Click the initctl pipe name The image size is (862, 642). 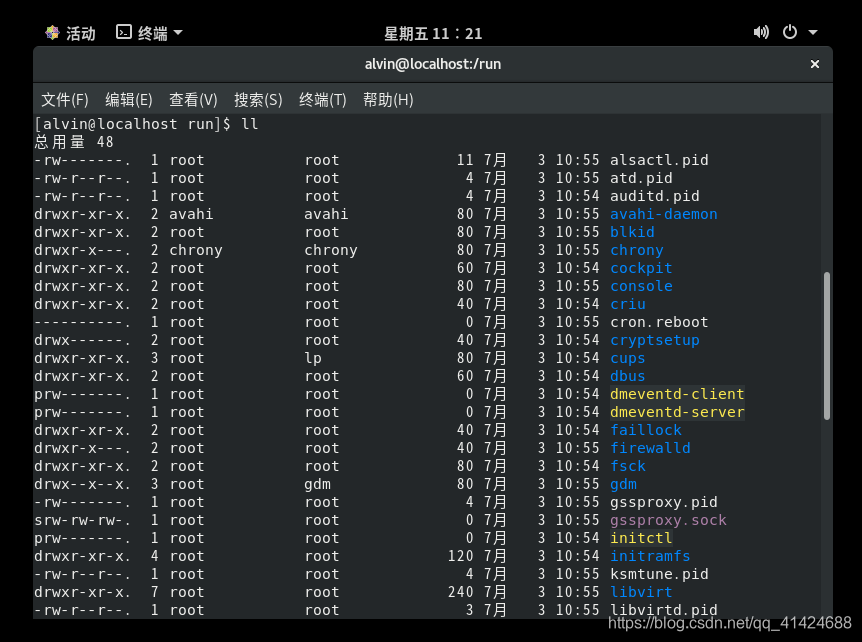[x=641, y=539]
